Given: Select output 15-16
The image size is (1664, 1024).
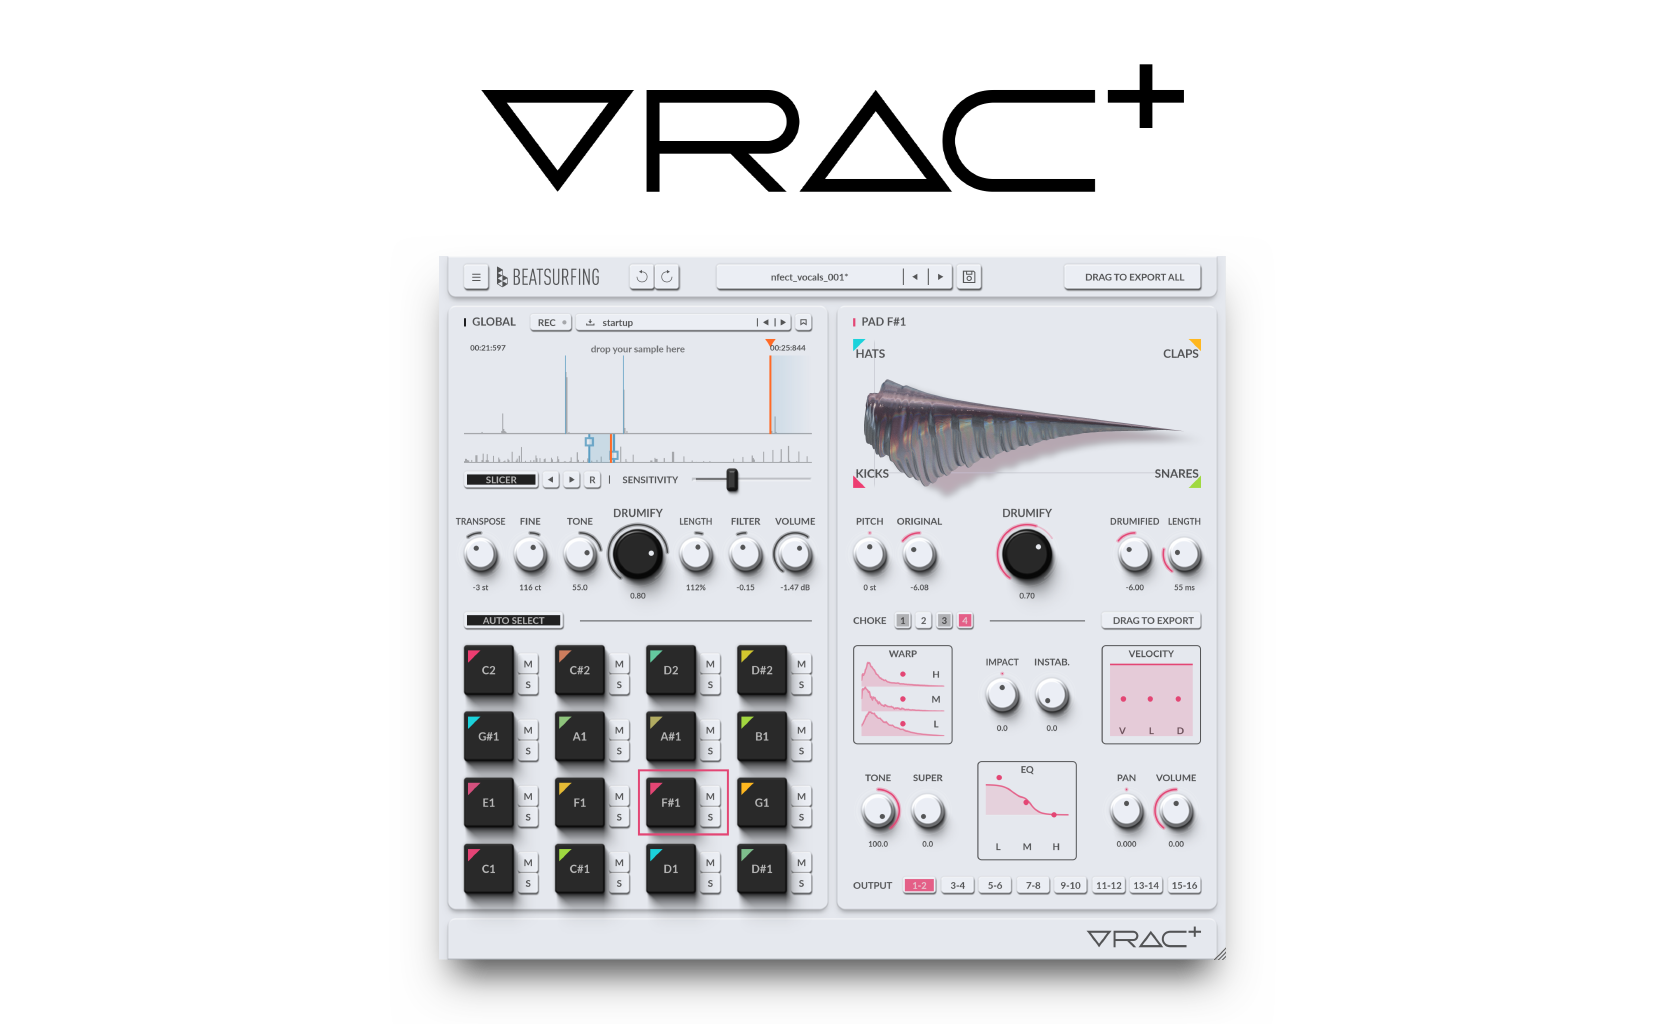Looking at the screenshot, I should [x=1184, y=886].
